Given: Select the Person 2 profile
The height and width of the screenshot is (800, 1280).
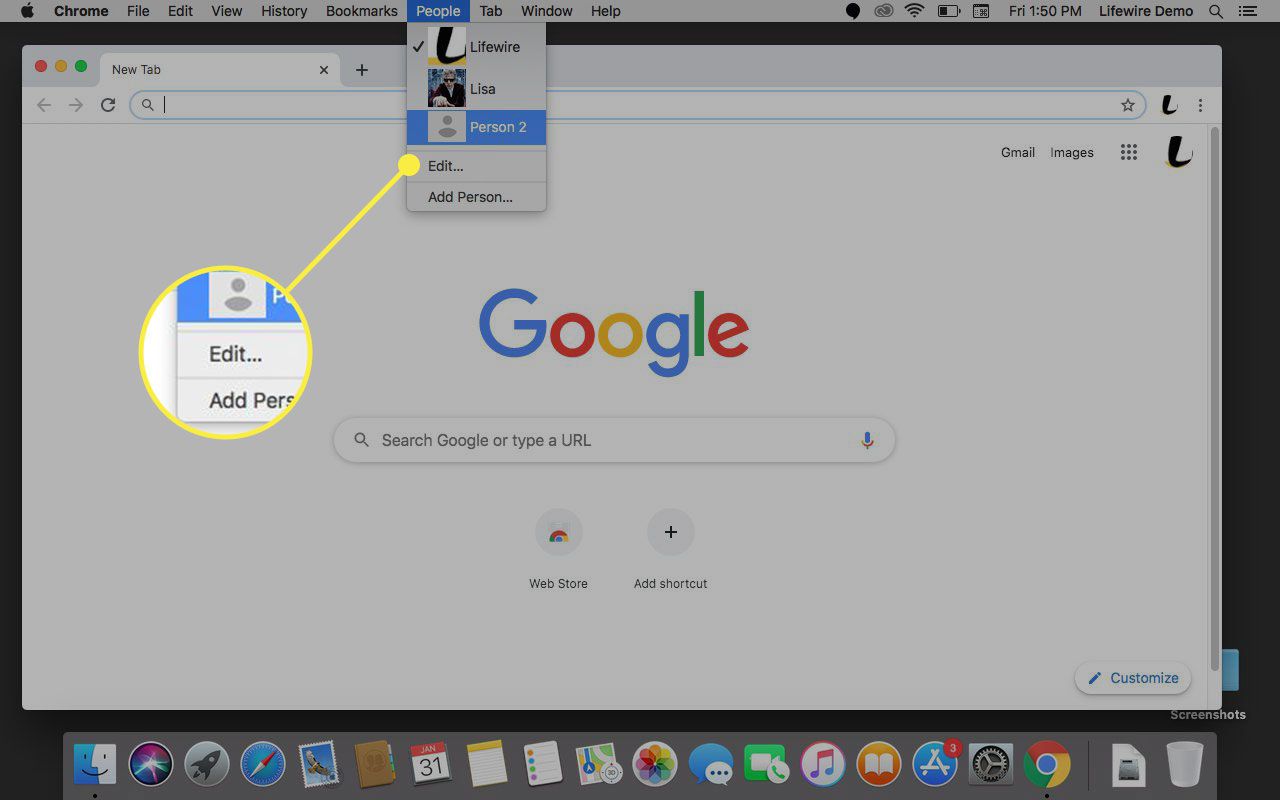Looking at the screenshot, I should point(476,127).
